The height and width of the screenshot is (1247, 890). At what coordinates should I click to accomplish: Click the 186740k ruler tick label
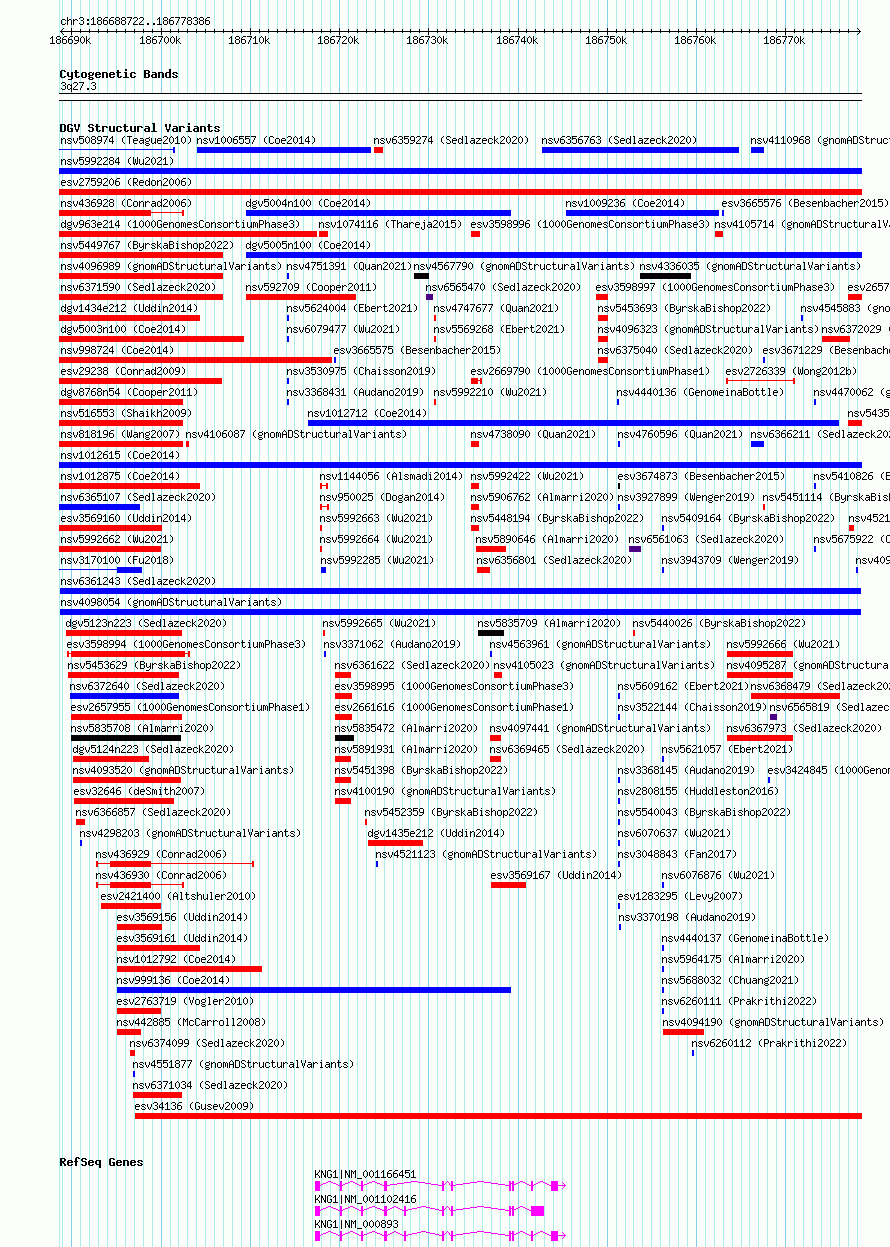coord(516,40)
